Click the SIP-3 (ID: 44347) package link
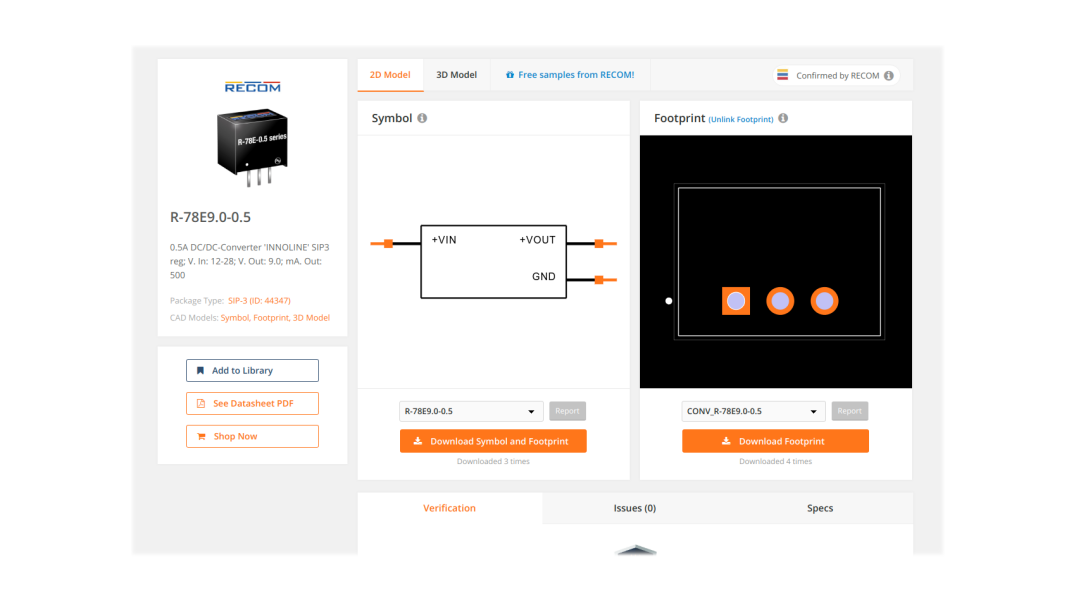 tap(259, 300)
